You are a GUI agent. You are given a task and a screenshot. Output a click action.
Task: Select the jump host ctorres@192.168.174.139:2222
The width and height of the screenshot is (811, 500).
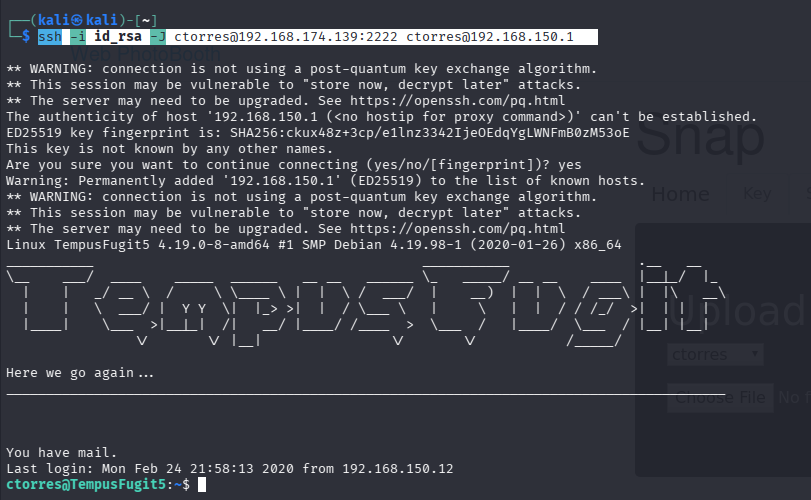(286, 37)
